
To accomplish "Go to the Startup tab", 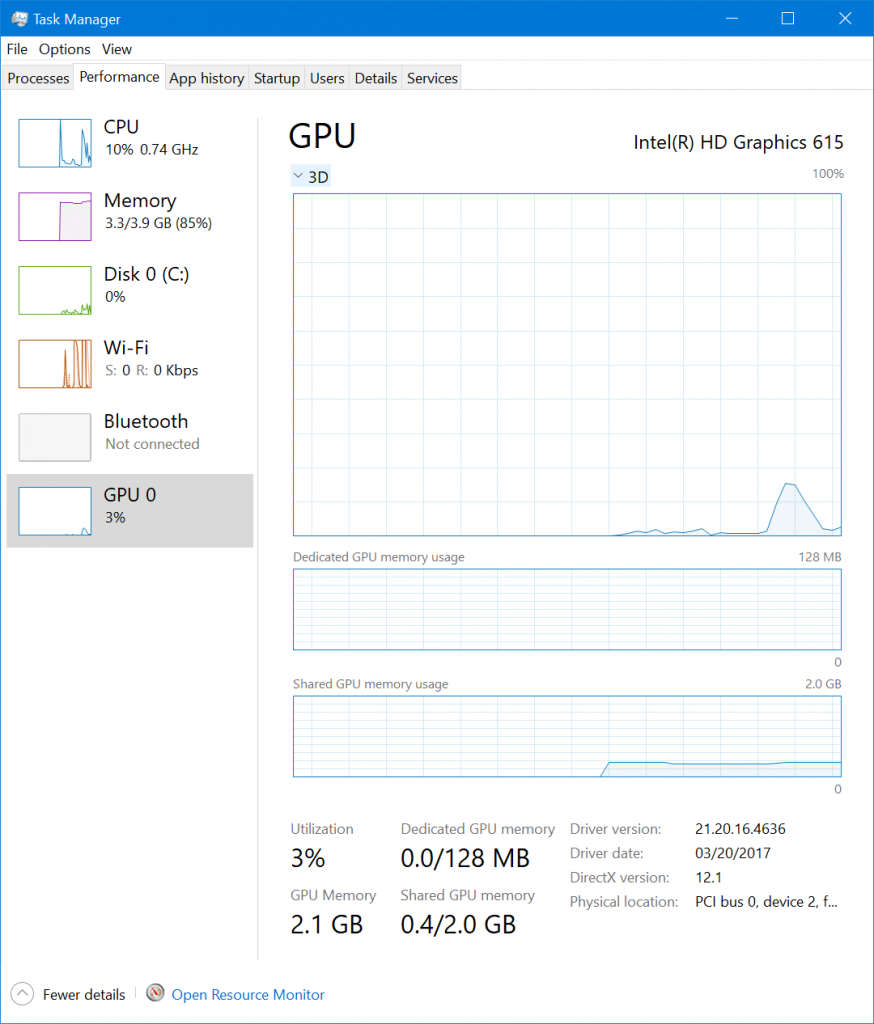I will pos(277,78).
